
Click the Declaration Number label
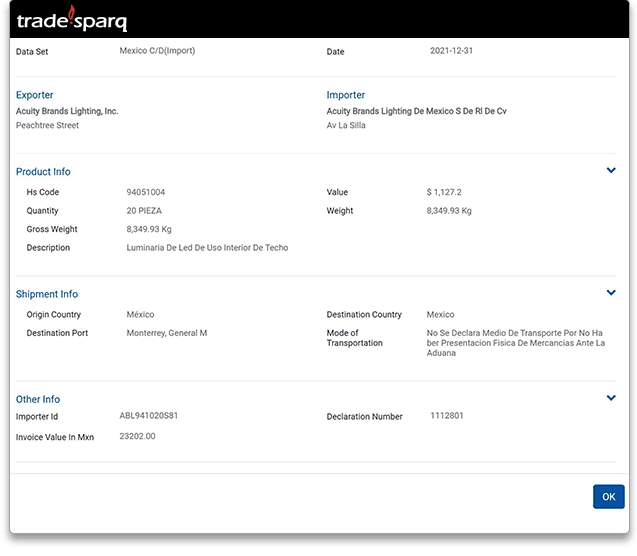pos(364,417)
